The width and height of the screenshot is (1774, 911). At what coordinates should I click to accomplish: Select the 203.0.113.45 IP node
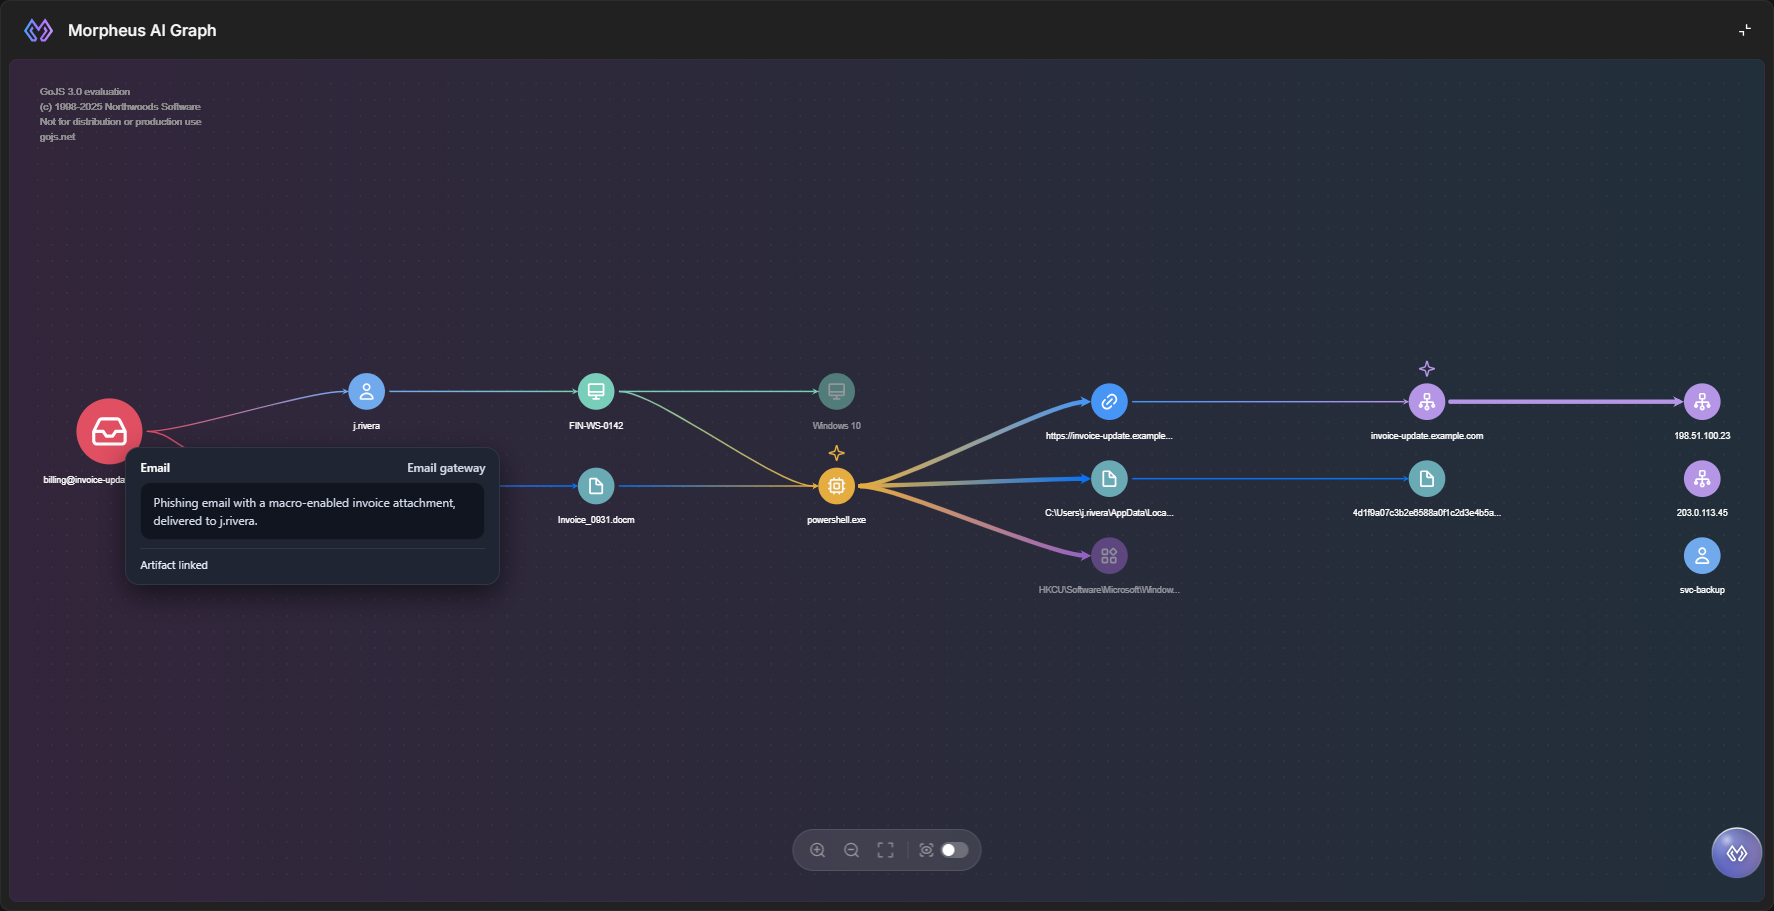(x=1702, y=479)
